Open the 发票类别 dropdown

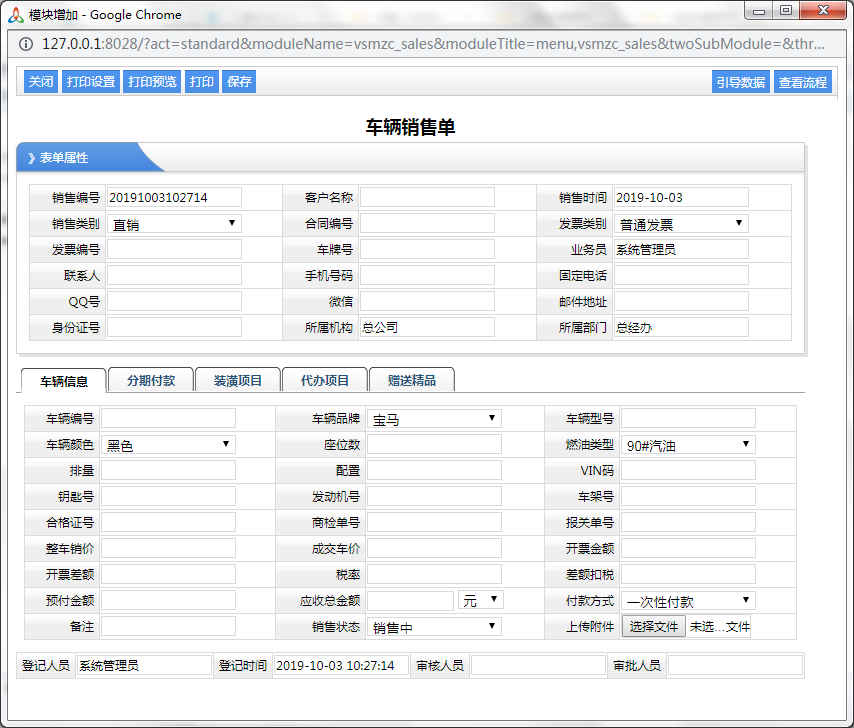tap(681, 224)
